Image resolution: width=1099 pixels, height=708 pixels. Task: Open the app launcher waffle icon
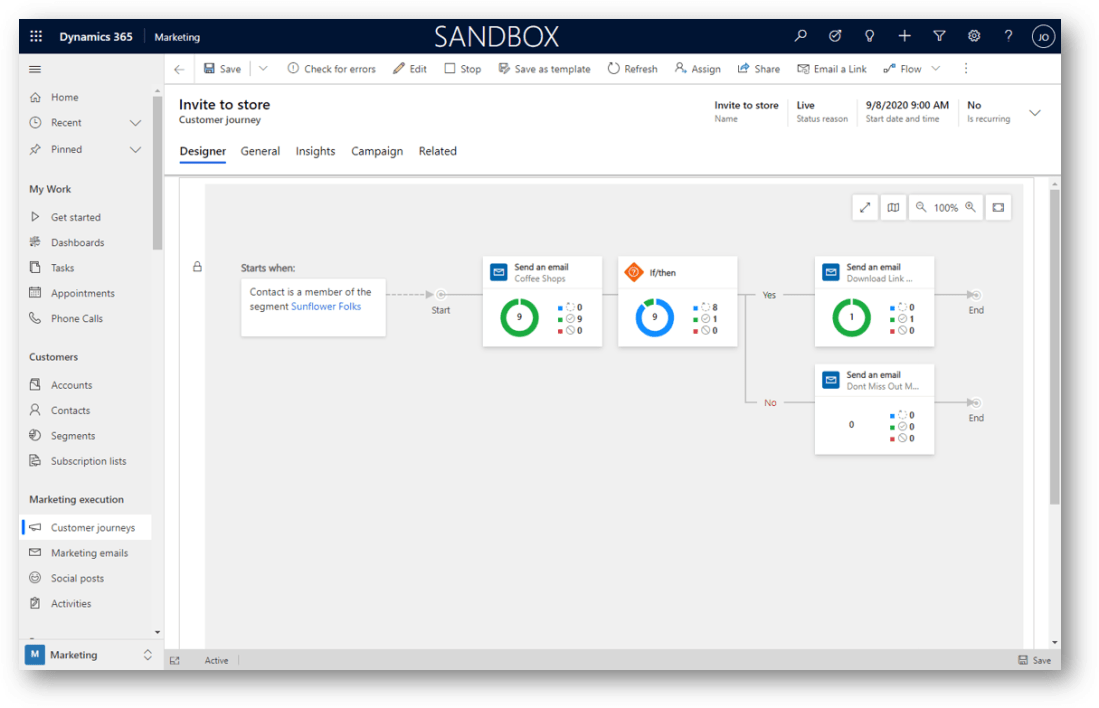(x=36, y=37)
